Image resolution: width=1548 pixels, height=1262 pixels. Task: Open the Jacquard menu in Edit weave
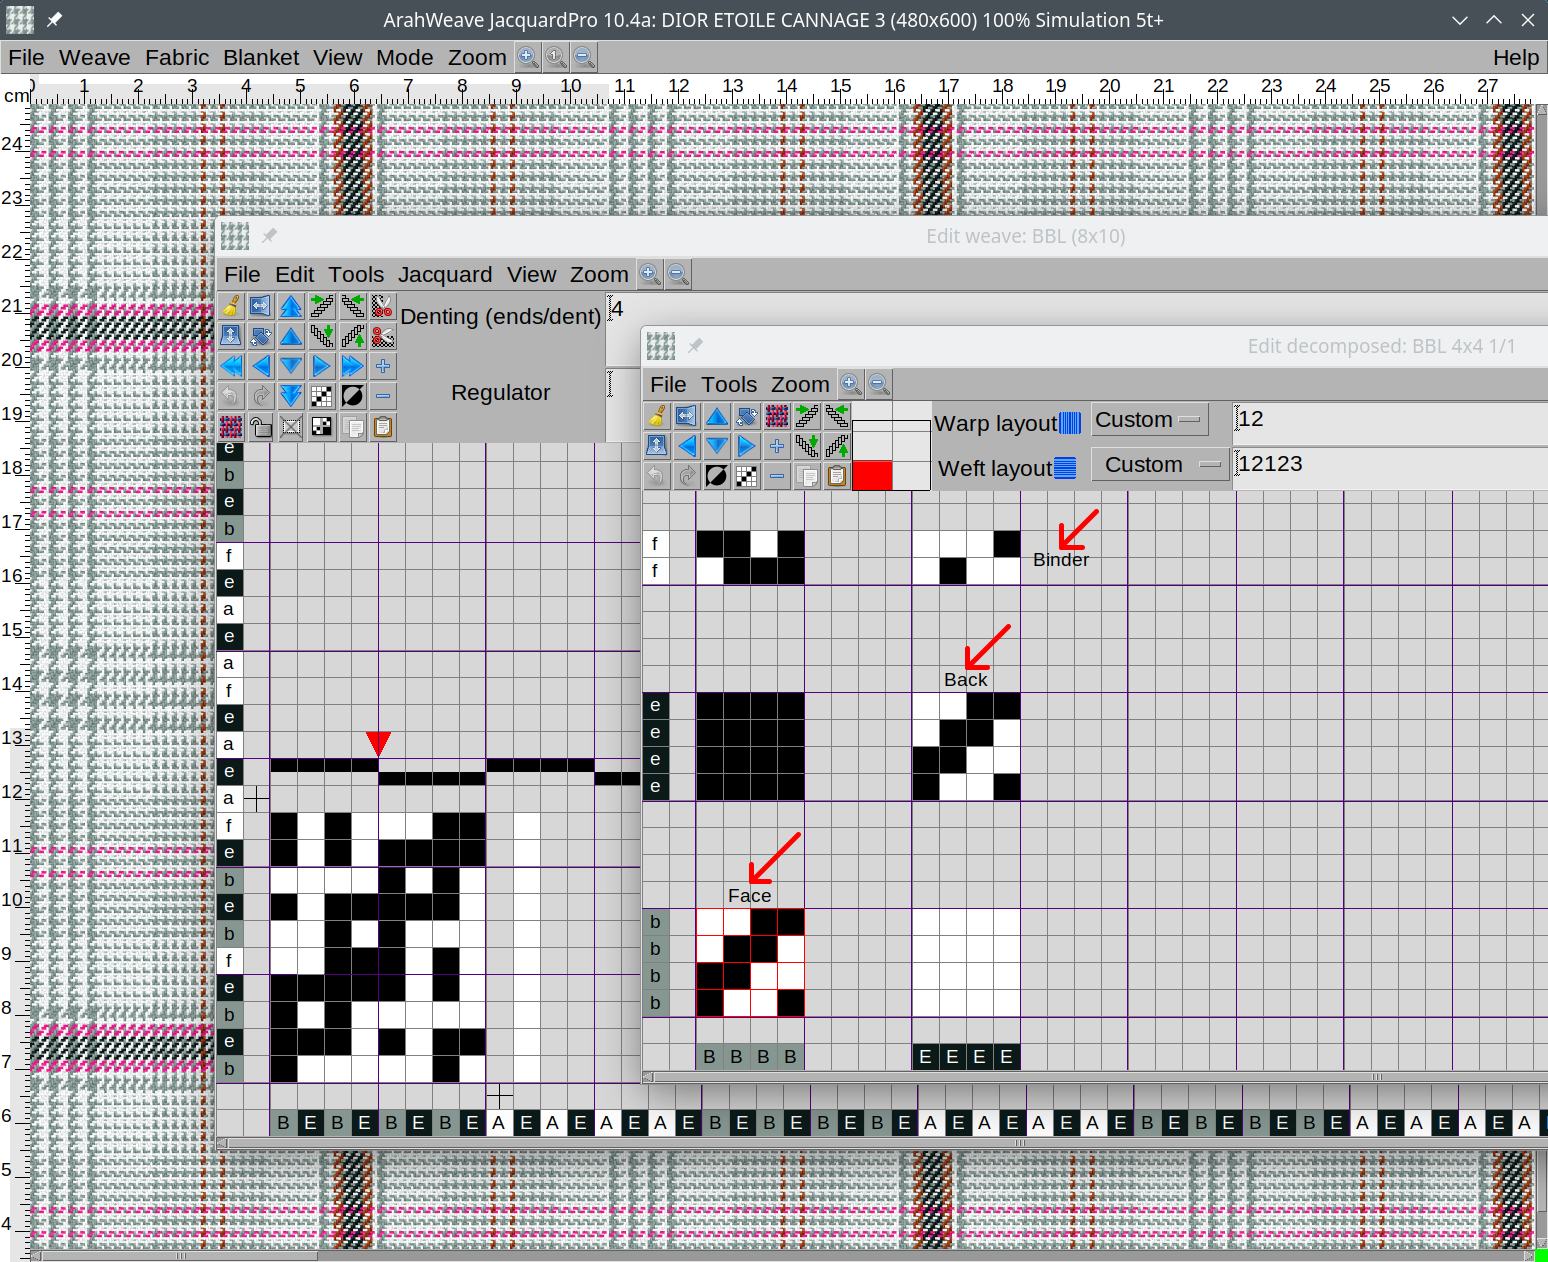pyautogui.click(x=445, y=275)
